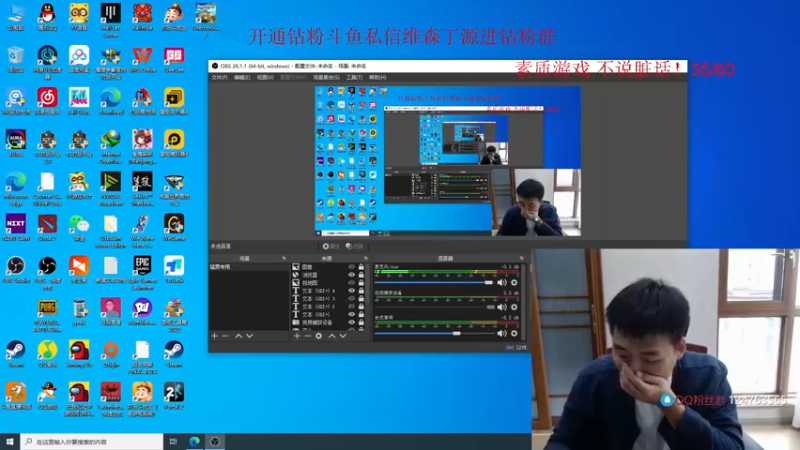
Task: Open NZXT CAM desktop shortcut
Action: 16,228
